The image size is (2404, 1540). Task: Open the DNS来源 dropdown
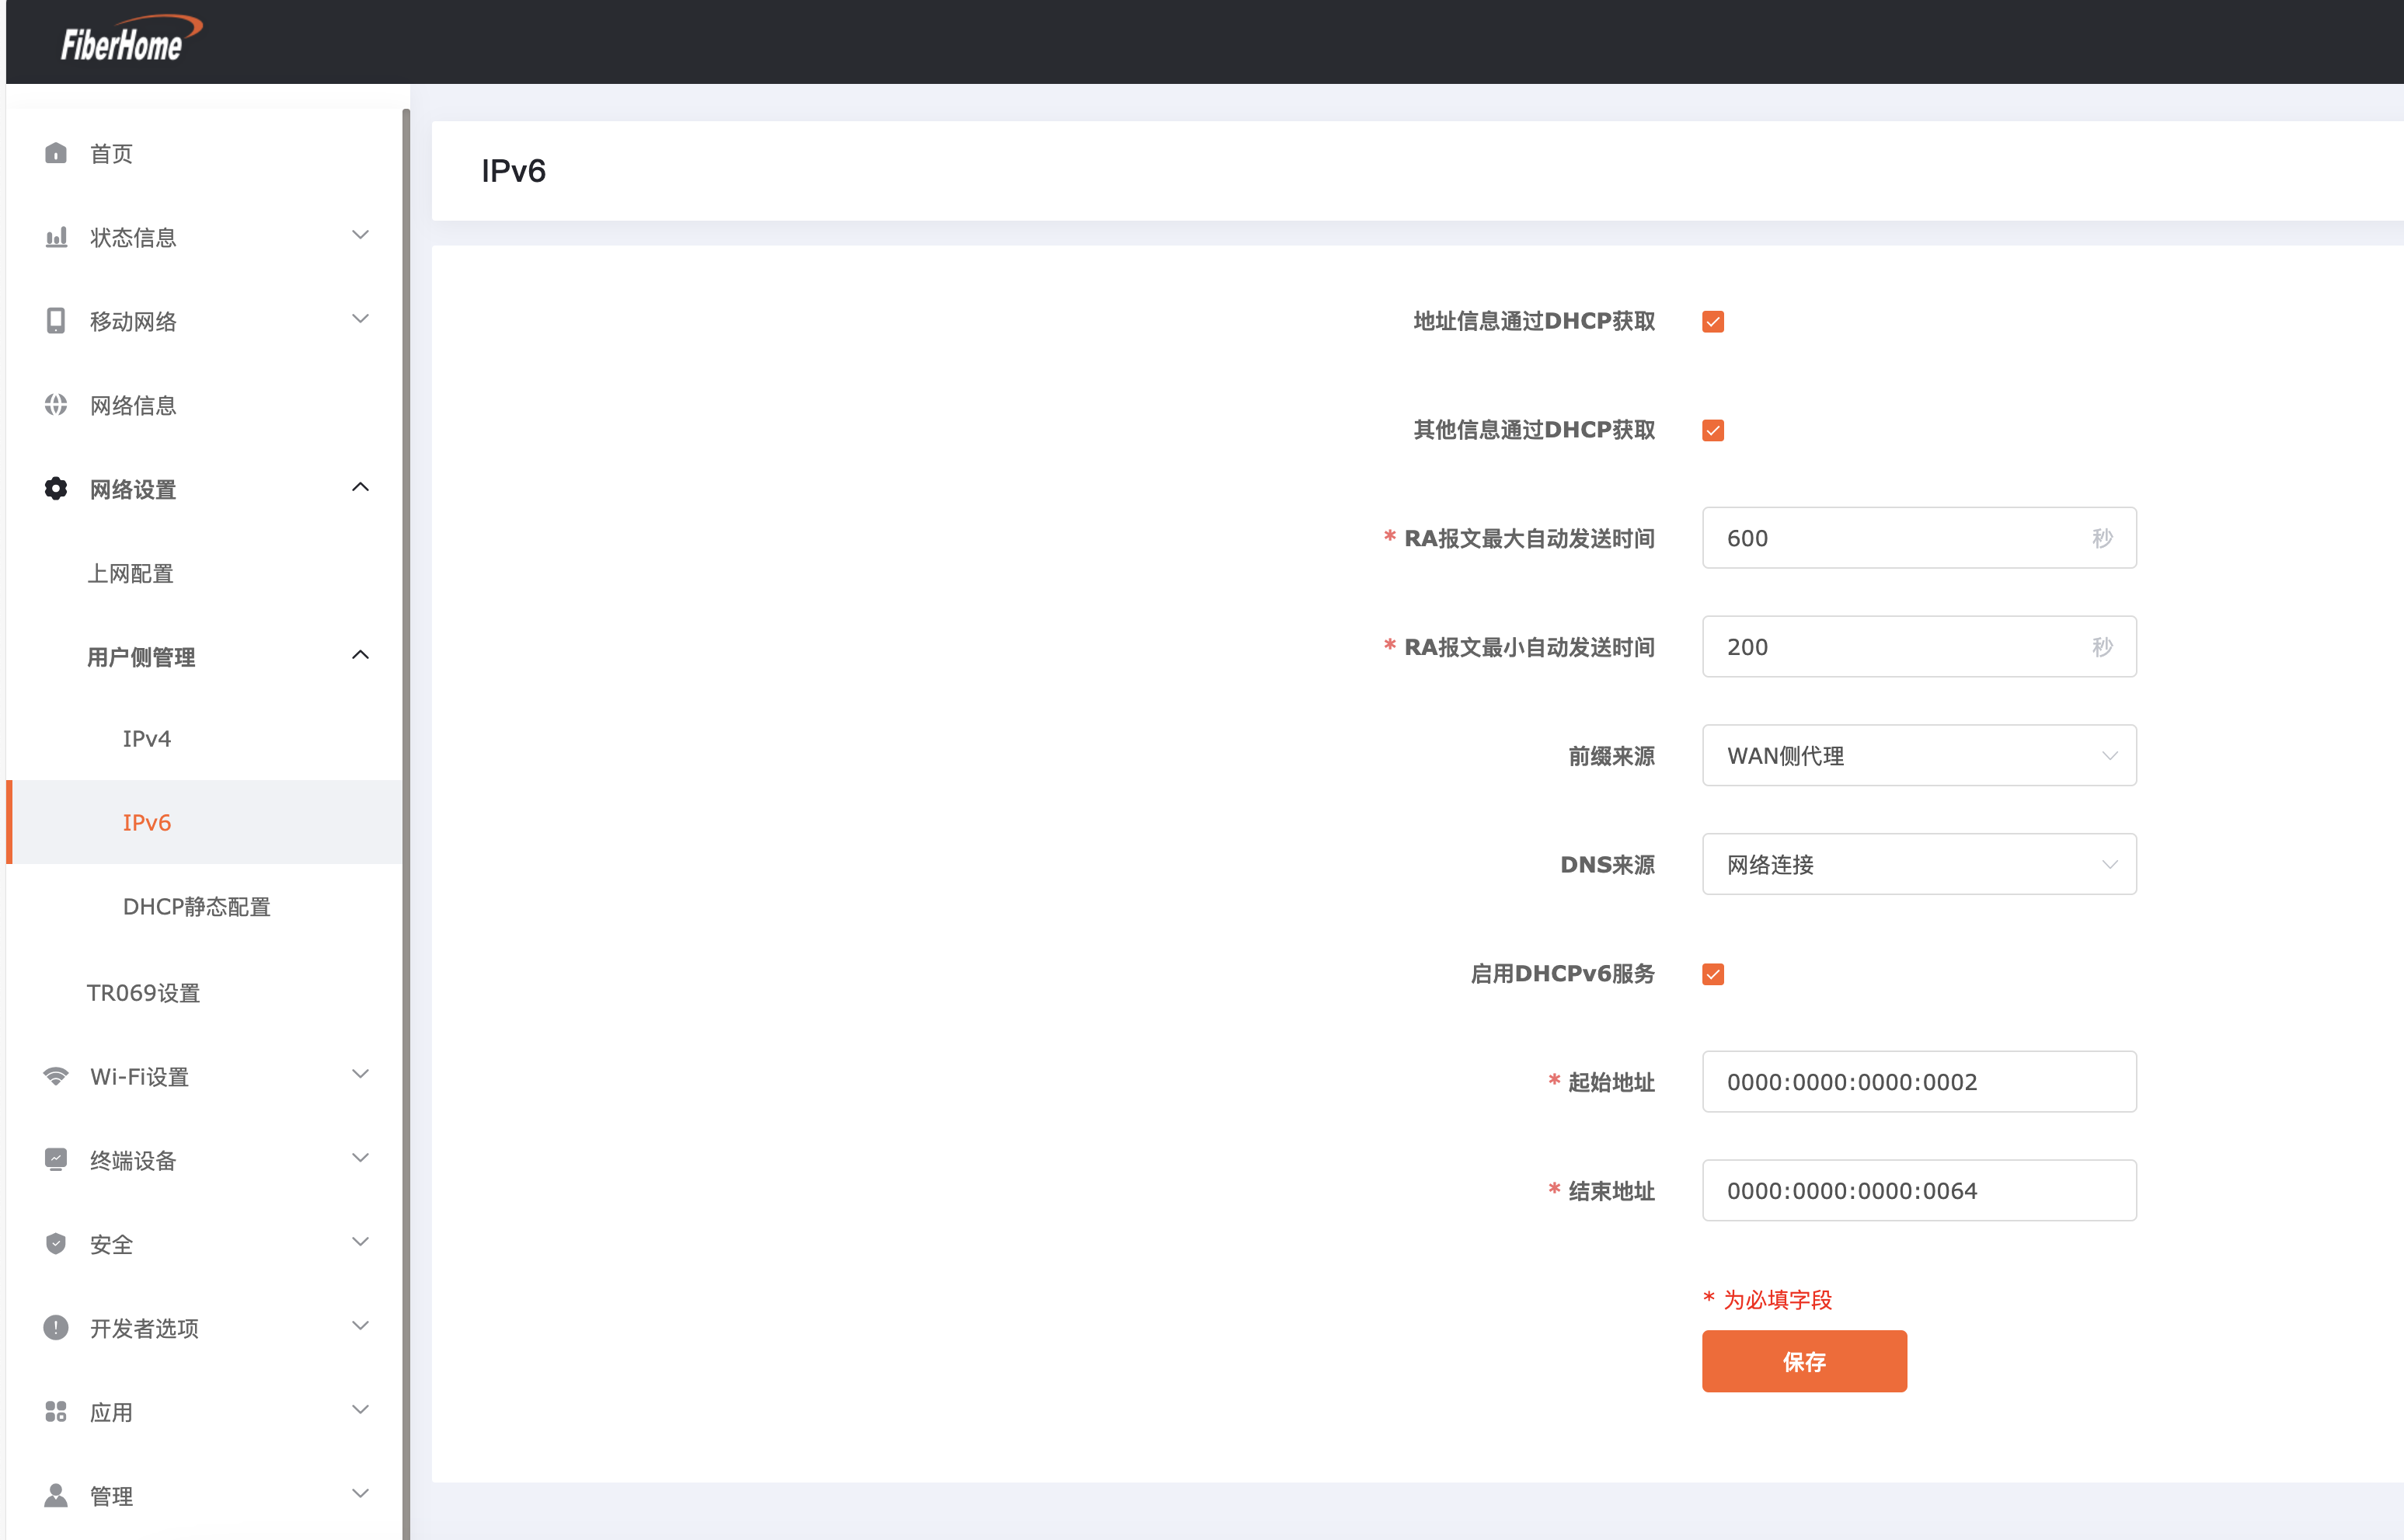(1918, 865)
